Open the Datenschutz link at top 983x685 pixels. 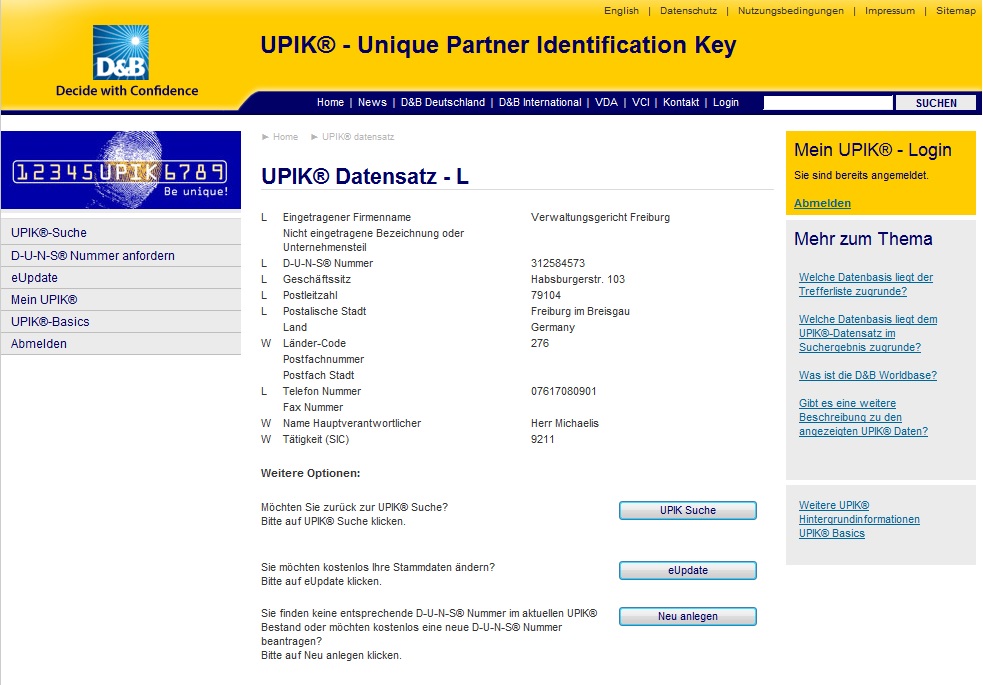click(x=688, y=11)
